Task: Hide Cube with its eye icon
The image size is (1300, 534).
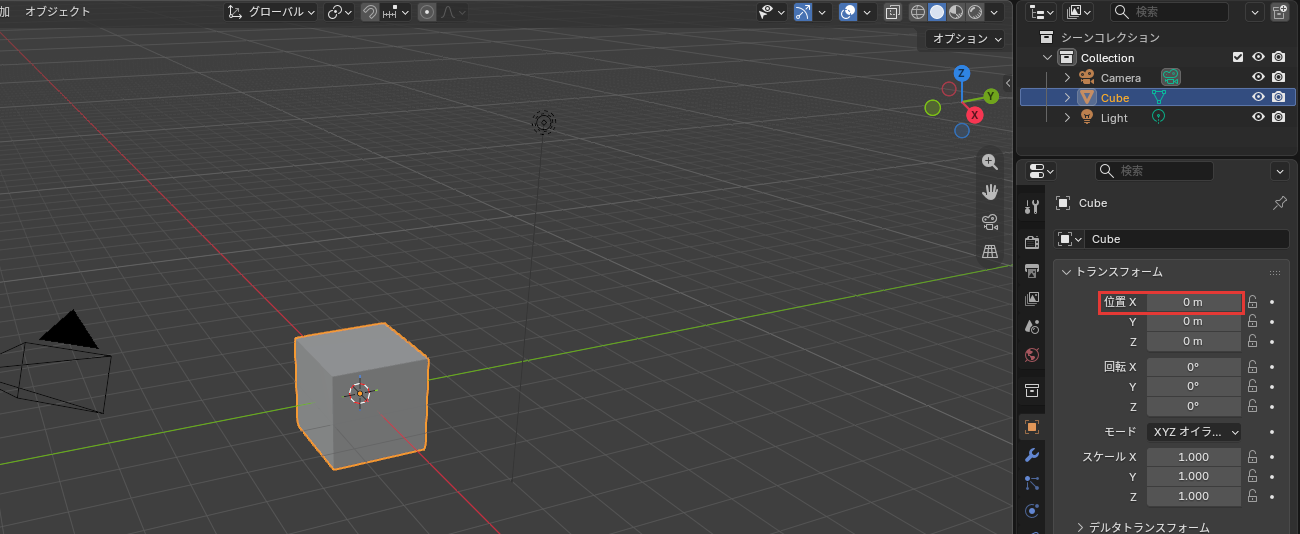Action: point(1259,98)
